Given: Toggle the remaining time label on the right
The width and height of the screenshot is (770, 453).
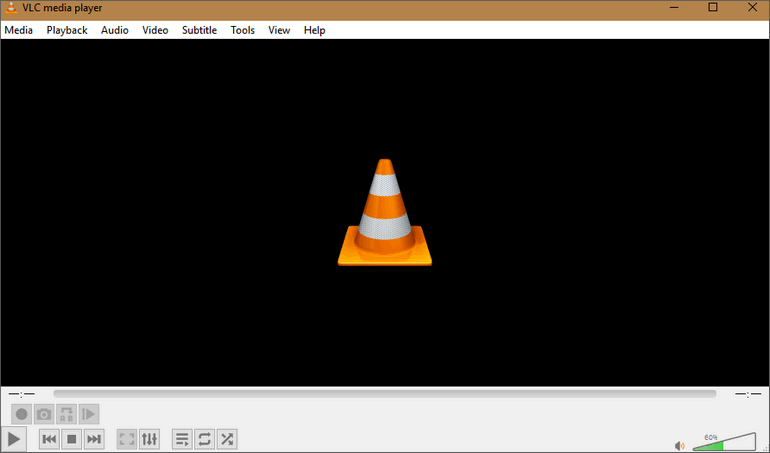Looking at the screenshot, I should coord(748,394).
